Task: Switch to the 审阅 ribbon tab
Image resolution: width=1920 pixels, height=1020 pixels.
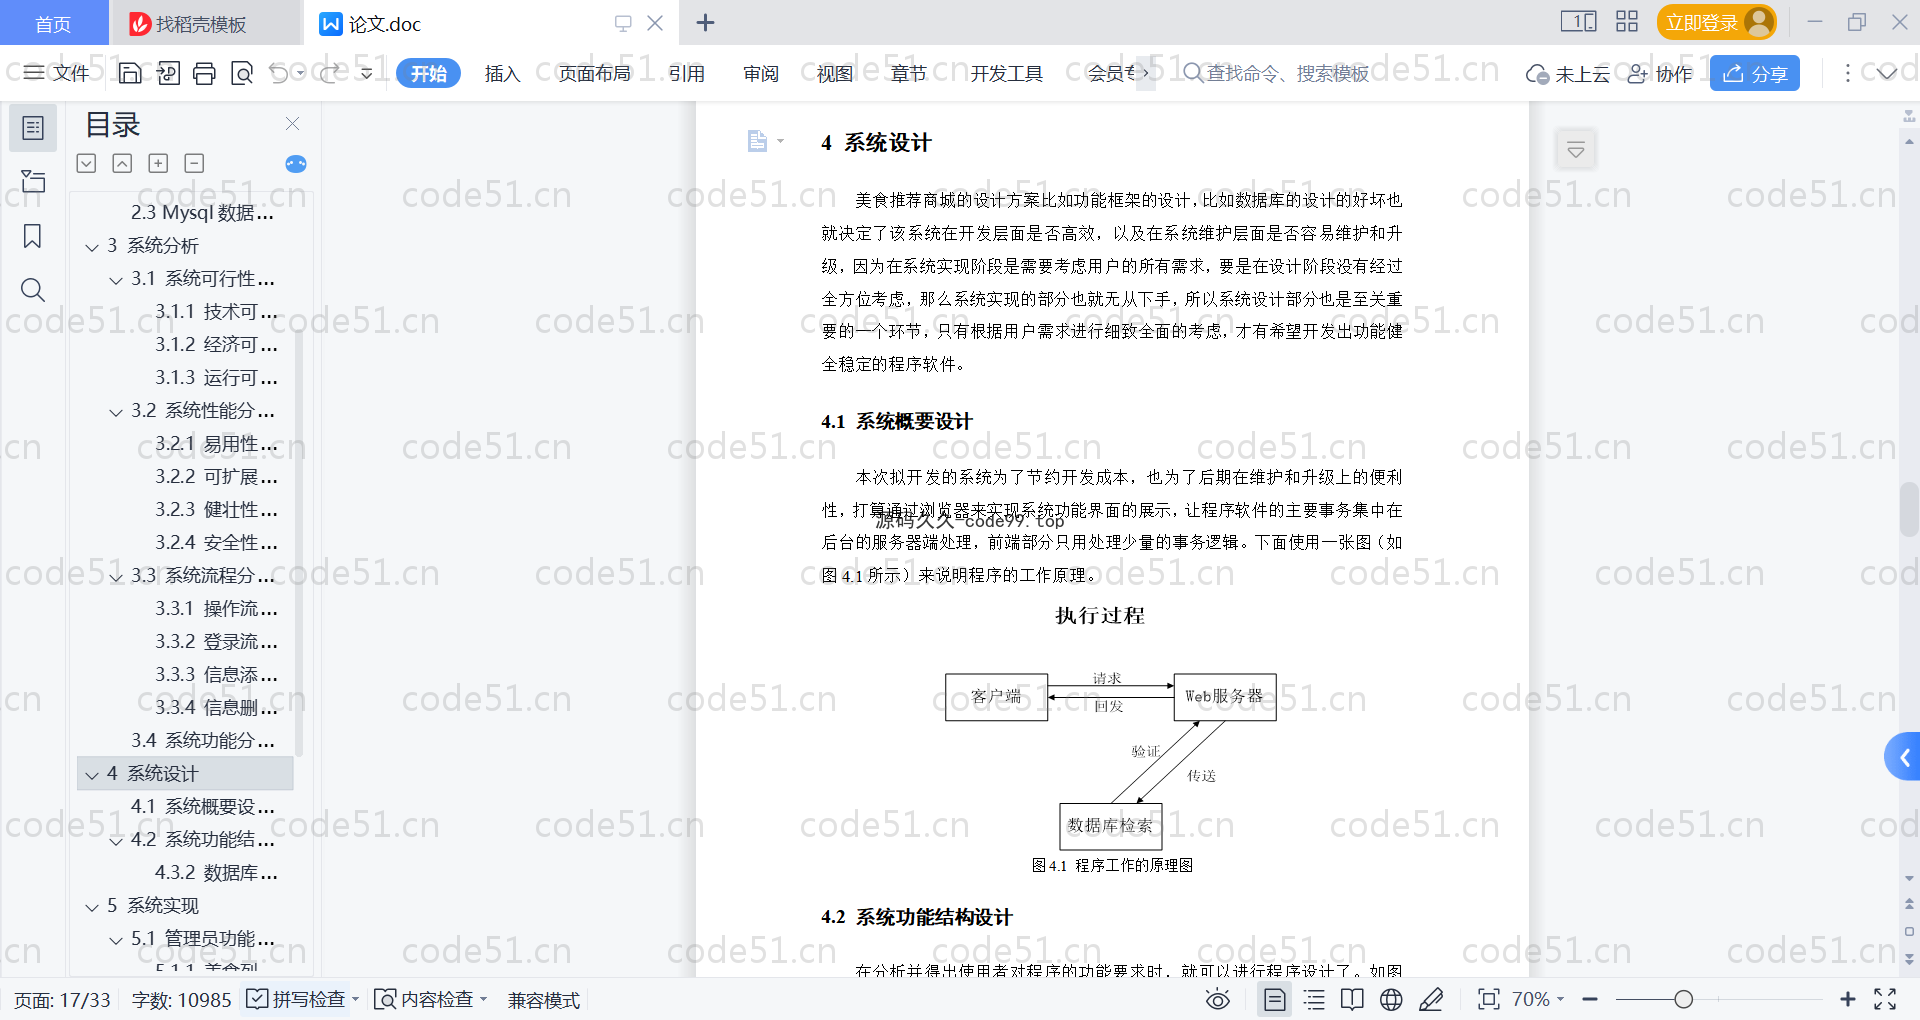Action: pos(761,73)
